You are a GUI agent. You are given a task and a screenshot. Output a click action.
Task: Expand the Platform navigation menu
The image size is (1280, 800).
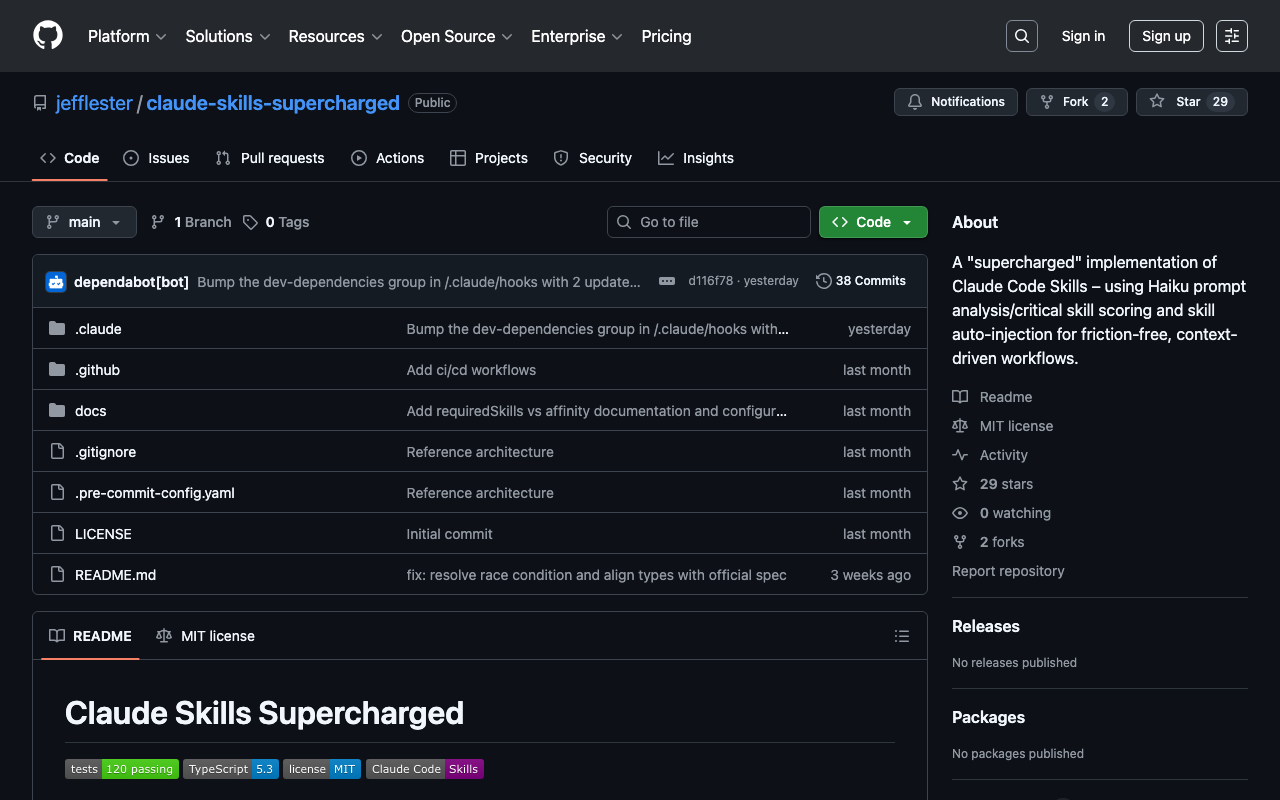127,36
